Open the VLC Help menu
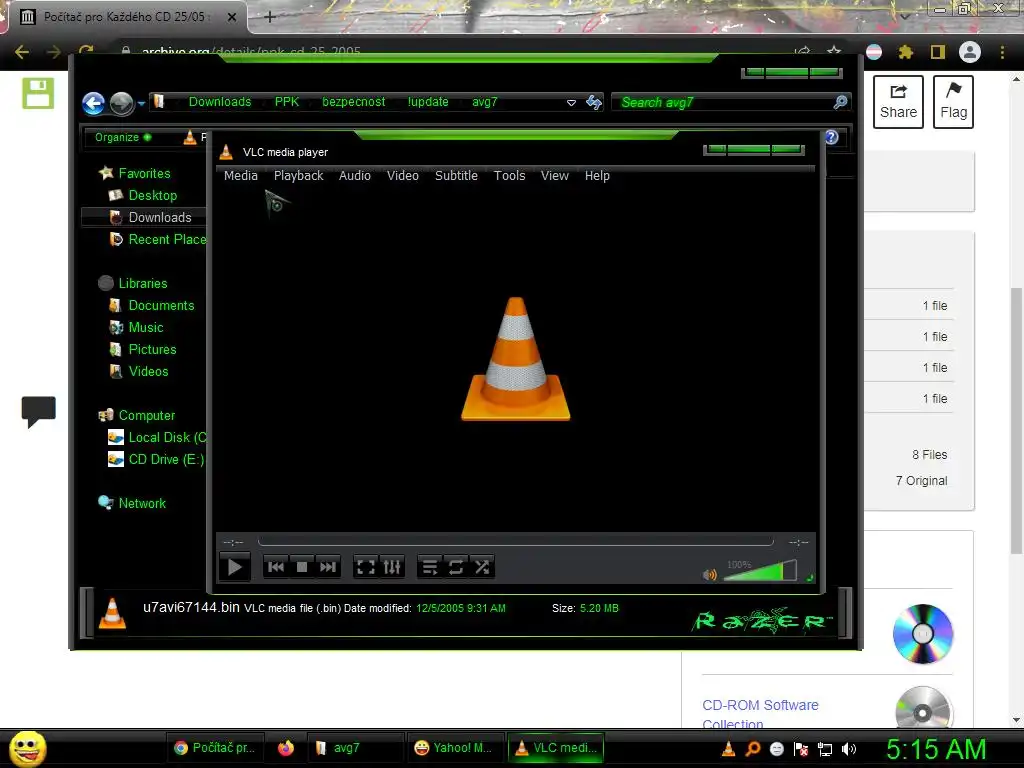 (597, 176)
